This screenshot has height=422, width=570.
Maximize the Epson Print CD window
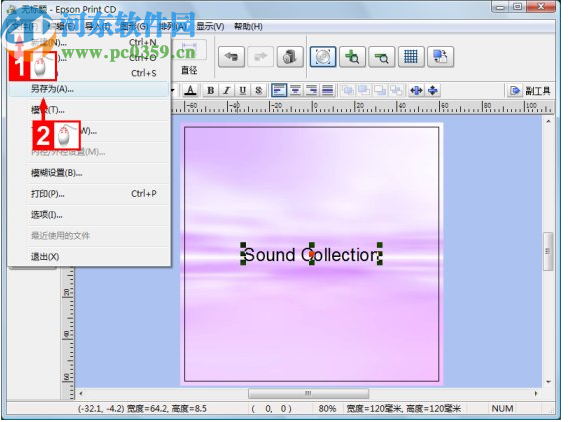click(518, 7)
